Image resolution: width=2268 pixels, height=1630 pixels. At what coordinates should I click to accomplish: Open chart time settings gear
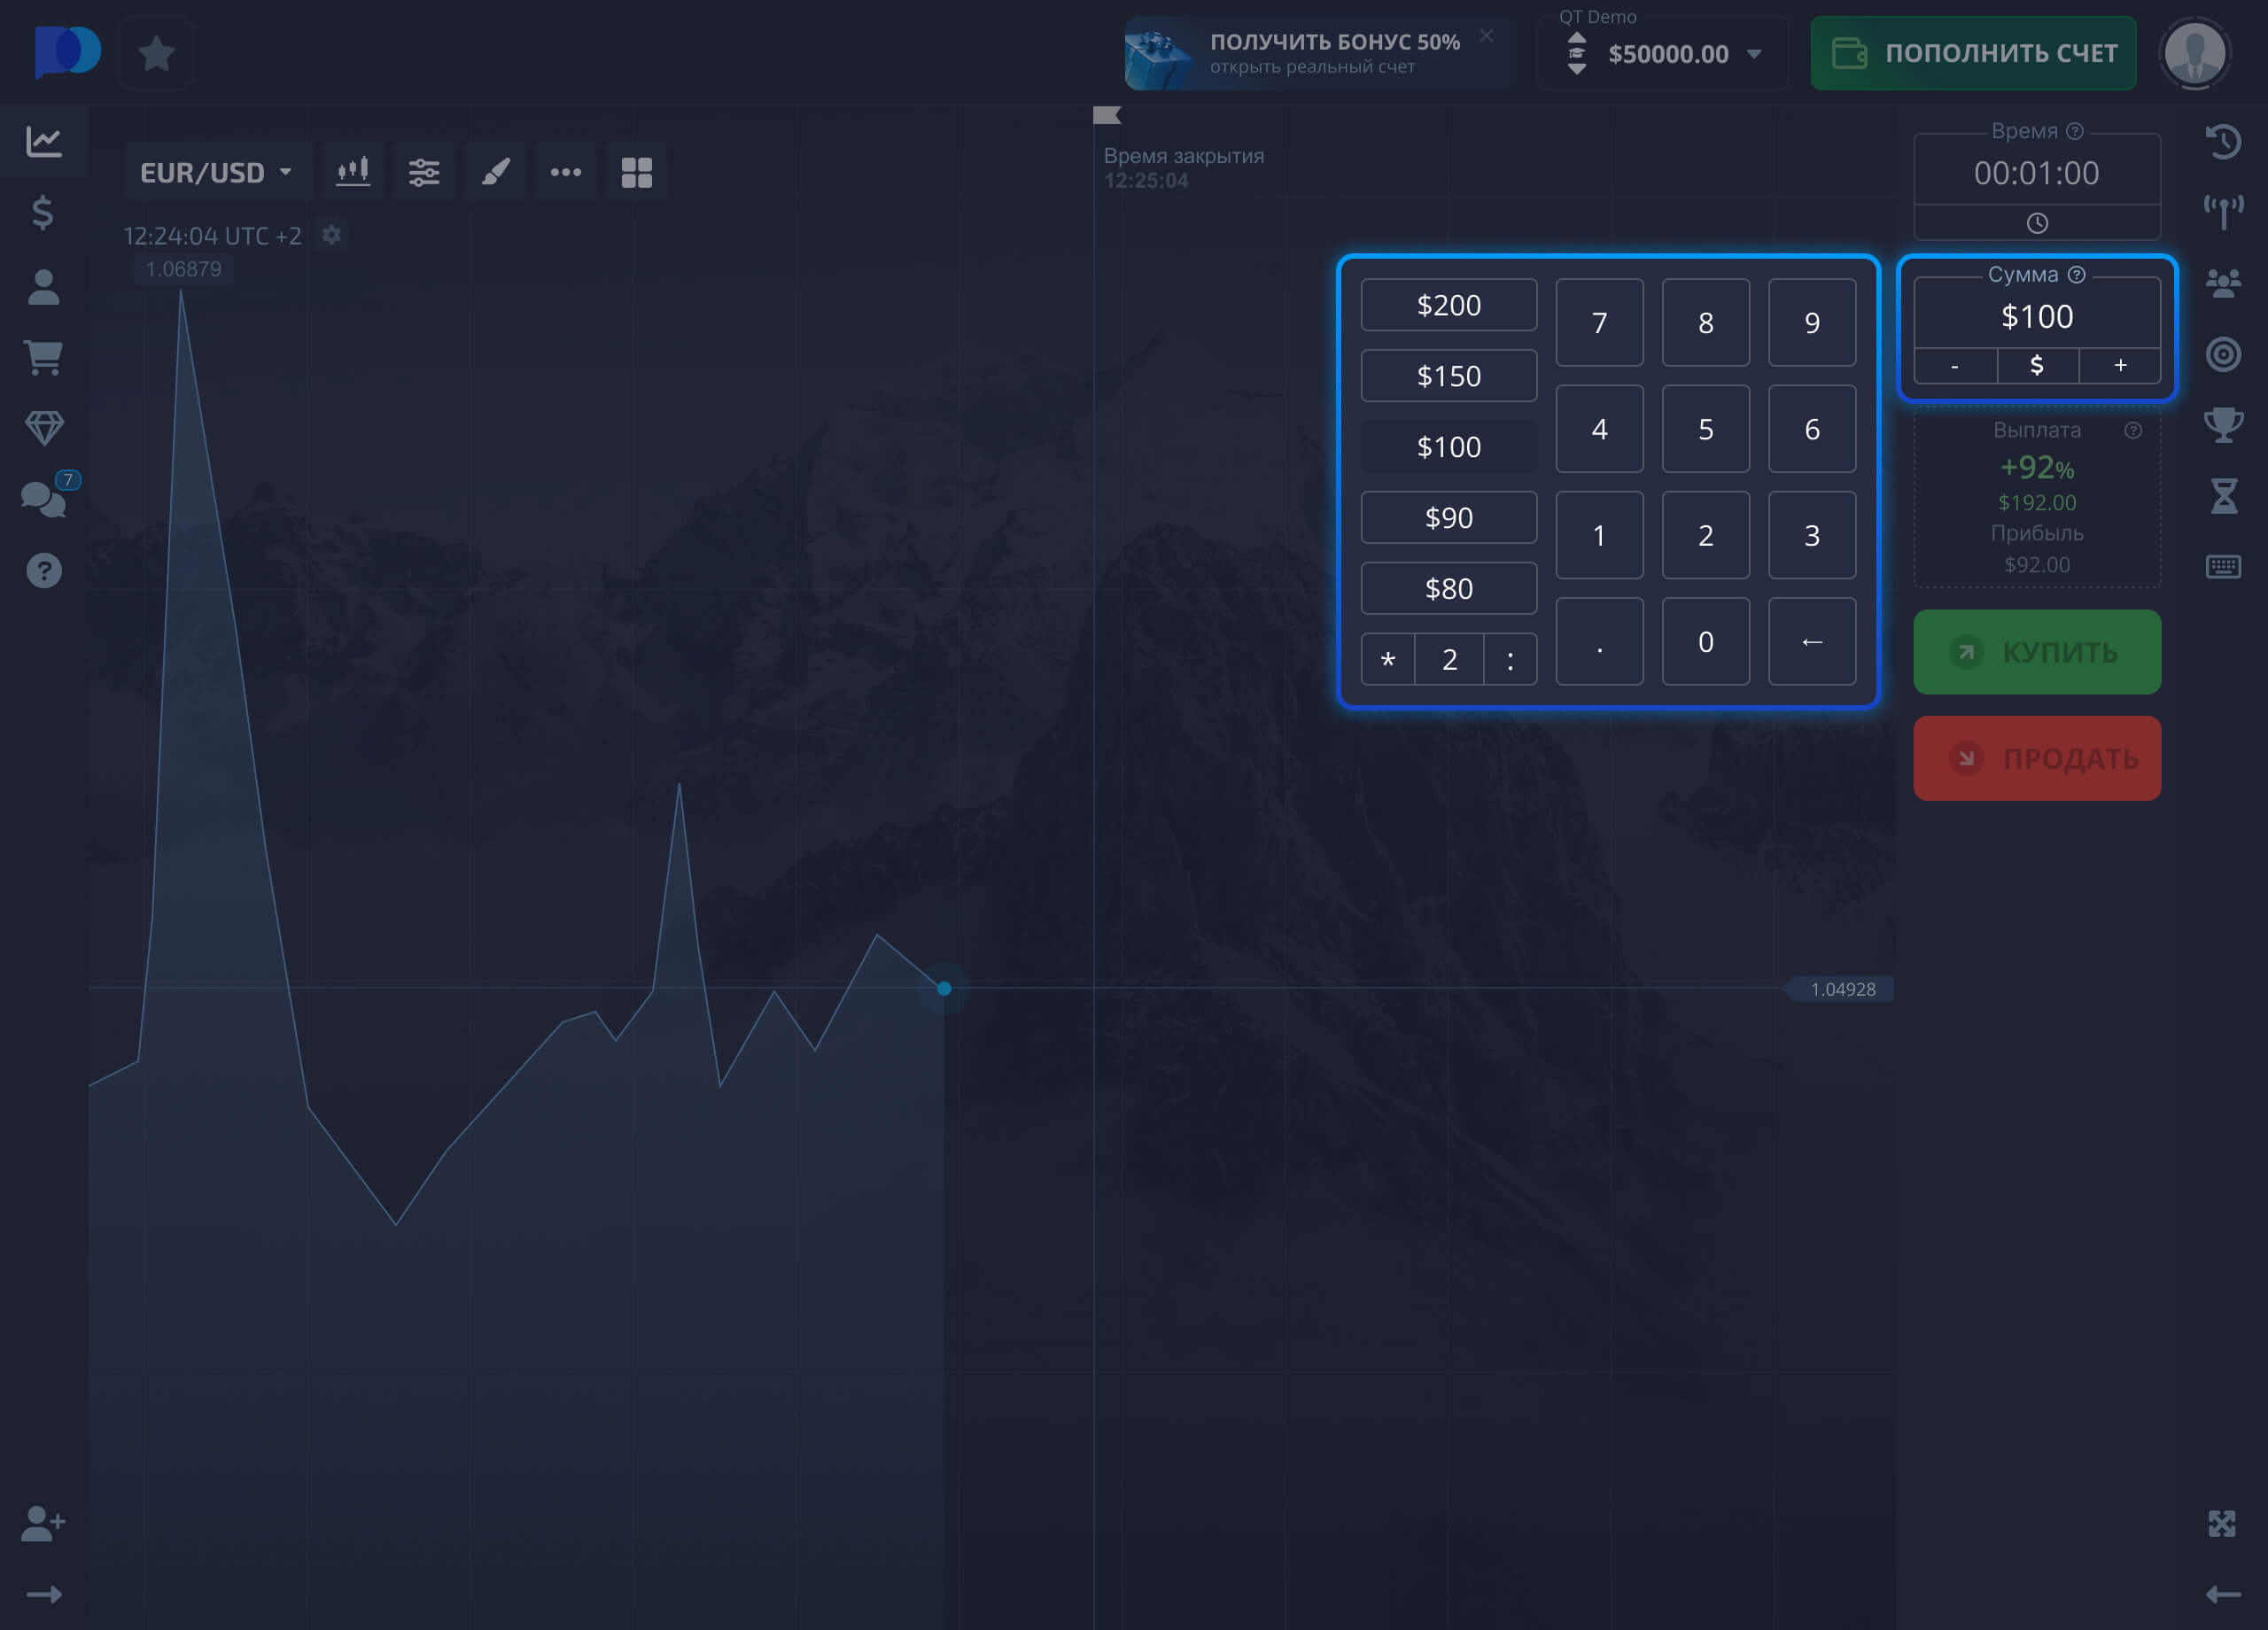331,235
